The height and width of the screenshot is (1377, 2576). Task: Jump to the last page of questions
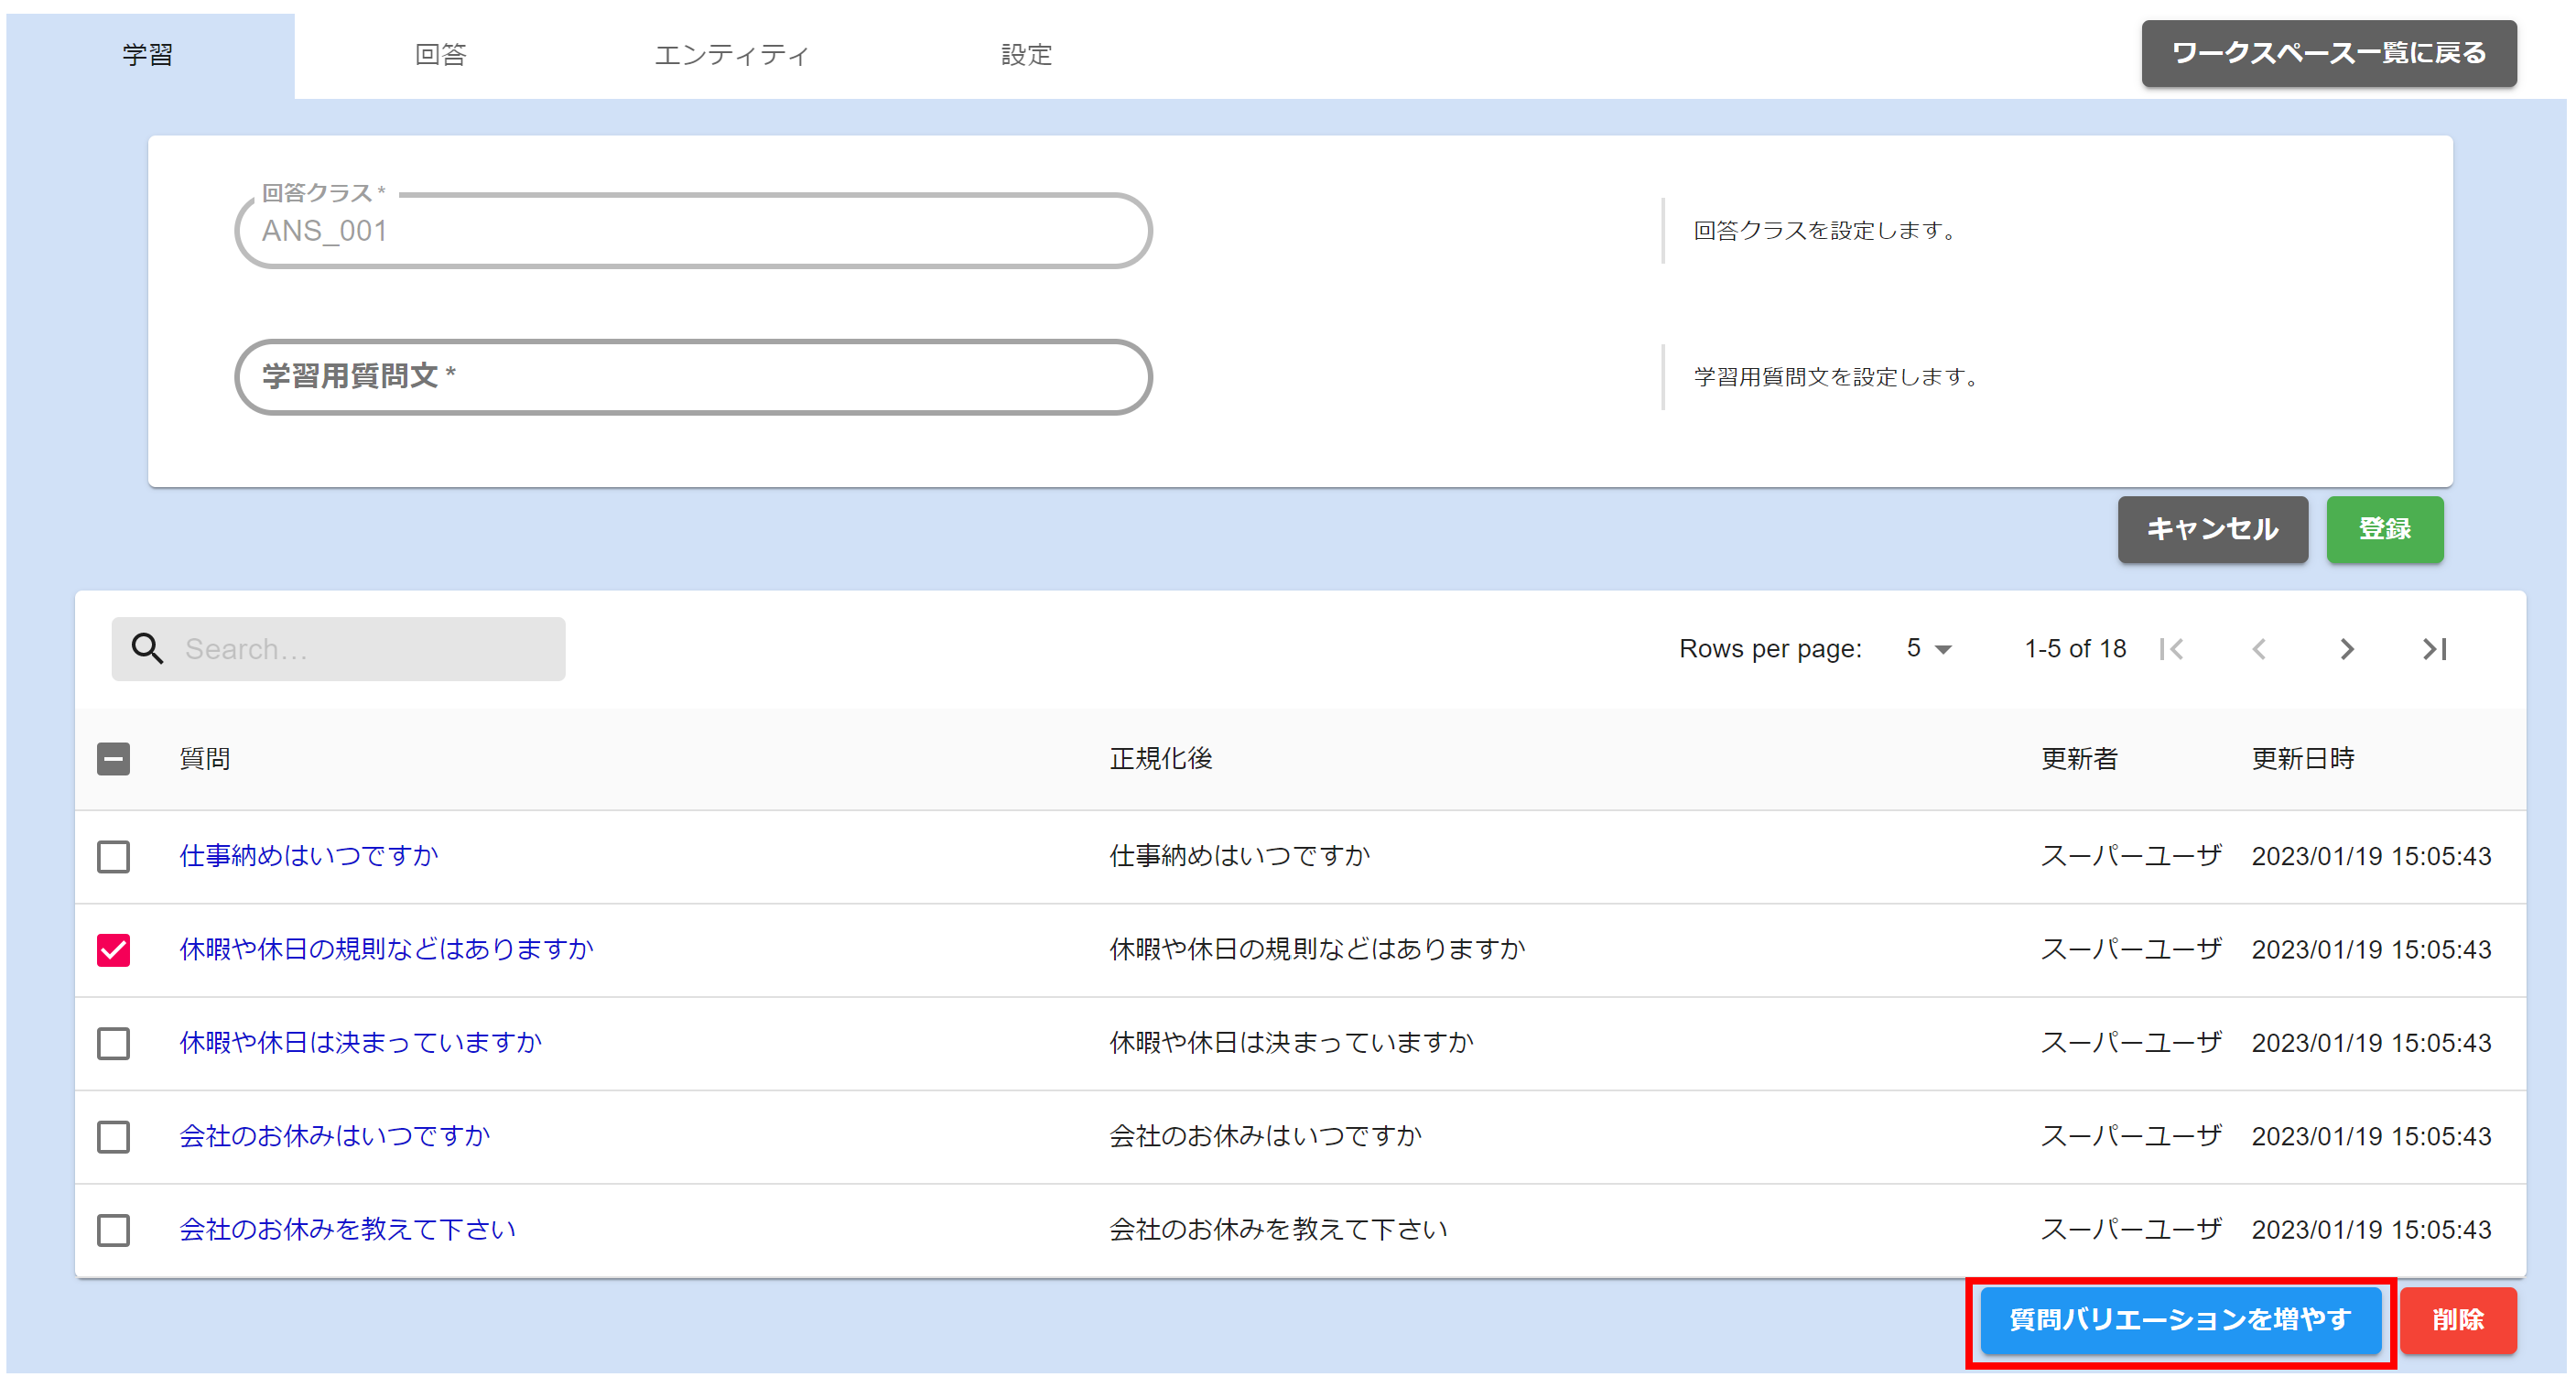click(x=2434, y=649)
